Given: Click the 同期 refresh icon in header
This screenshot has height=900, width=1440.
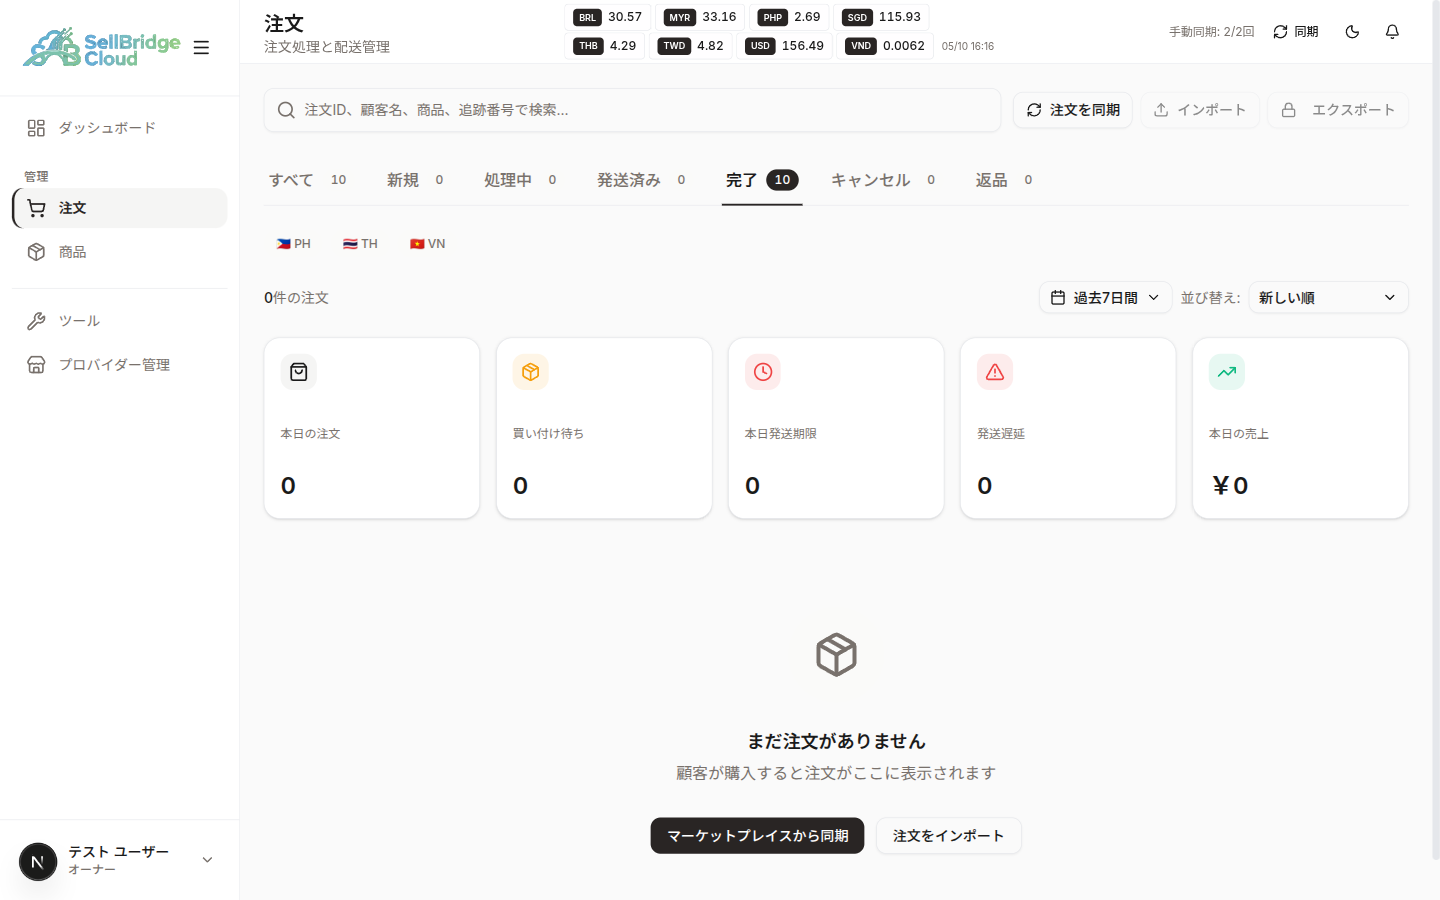Looking at the screenshot, I should tap(1280, 32).
